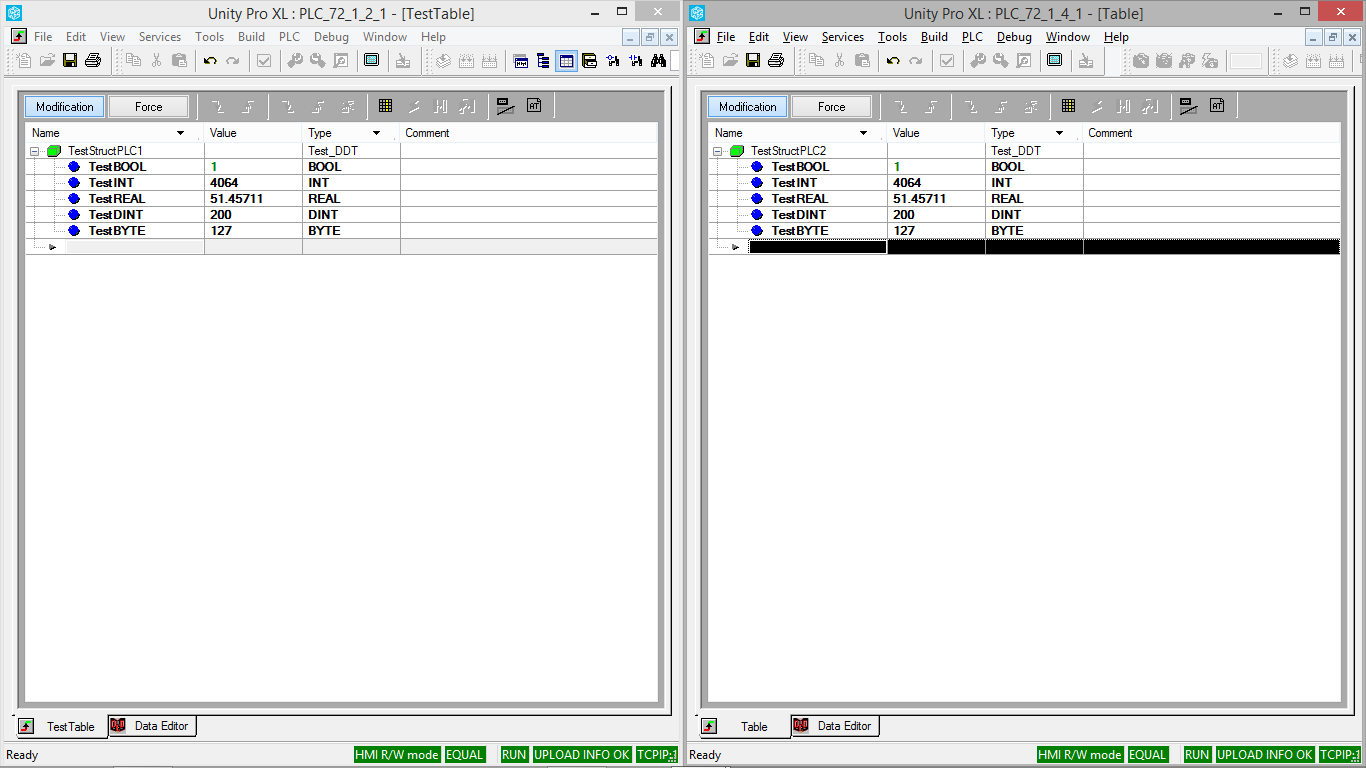Click the UPLOAD INFO OK status button
Screen dimensions: 1366x768
[581, 754]
